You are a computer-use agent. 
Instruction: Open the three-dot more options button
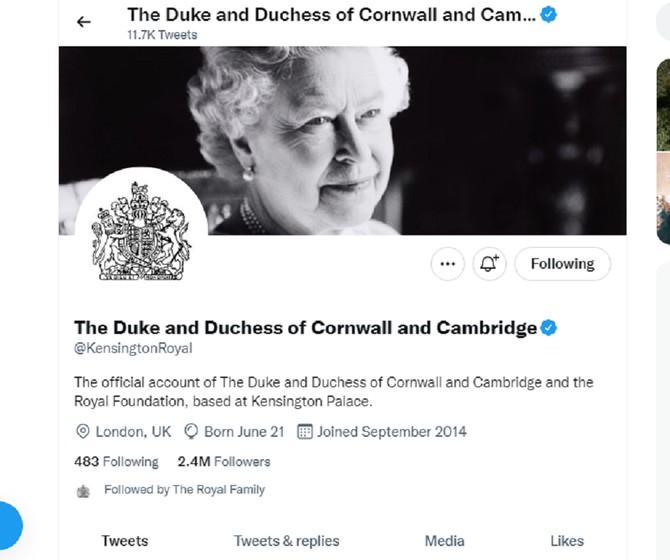click(447, 264)
